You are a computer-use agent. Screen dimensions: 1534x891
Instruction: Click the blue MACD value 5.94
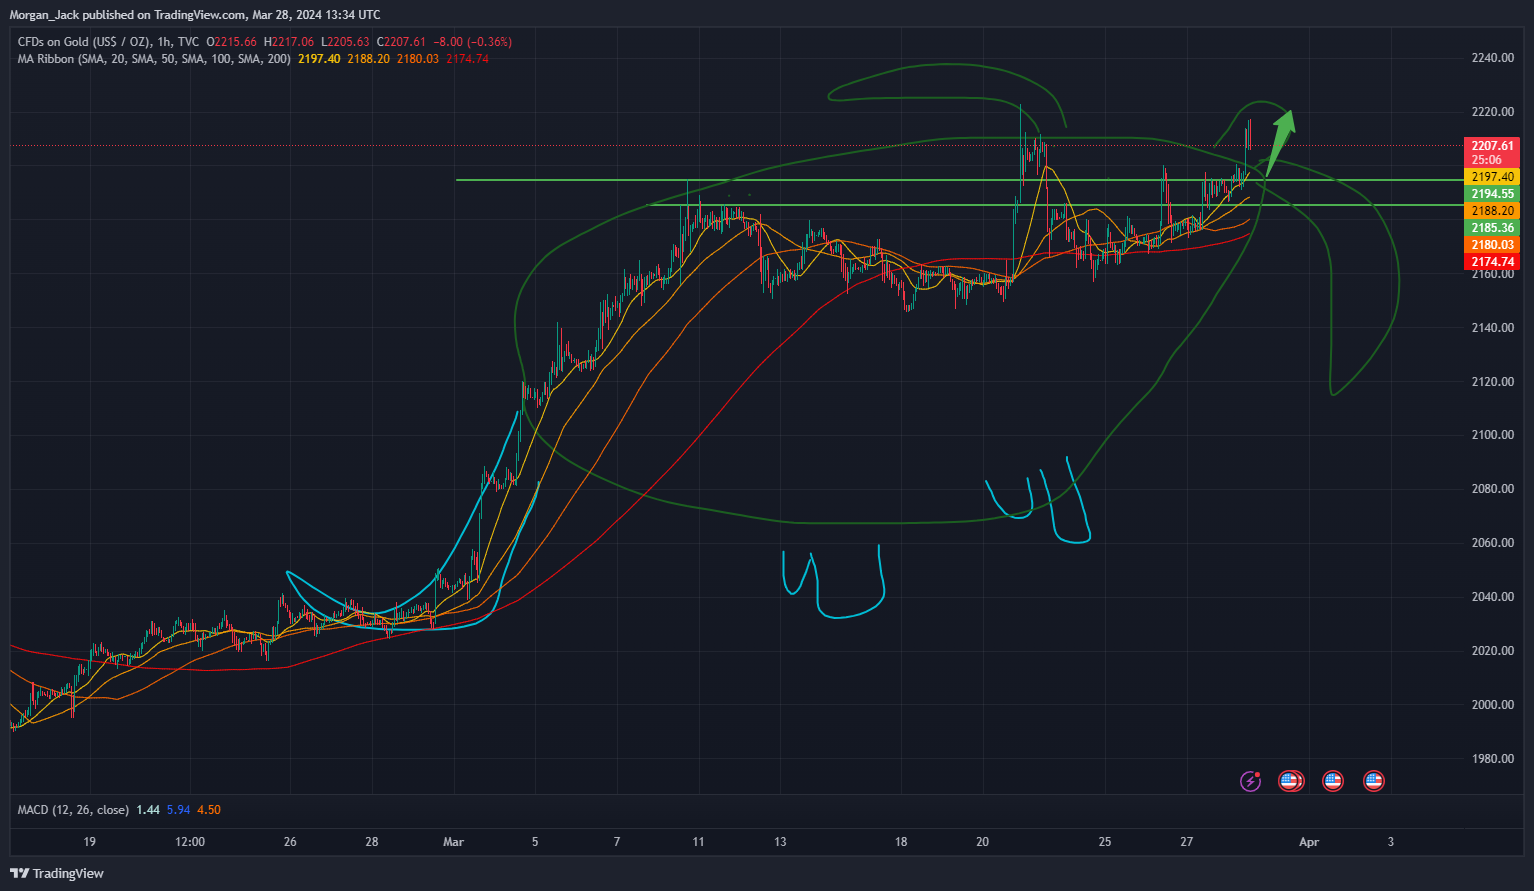pos(178,810)
